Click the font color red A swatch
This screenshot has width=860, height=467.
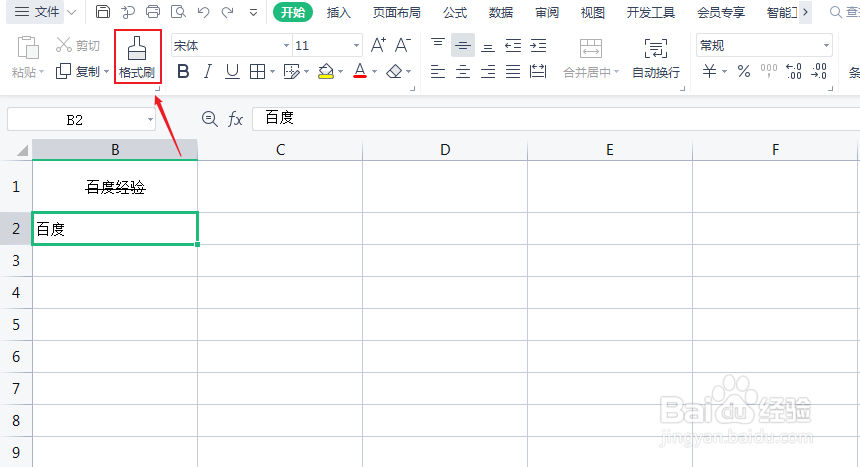point(360,71)
